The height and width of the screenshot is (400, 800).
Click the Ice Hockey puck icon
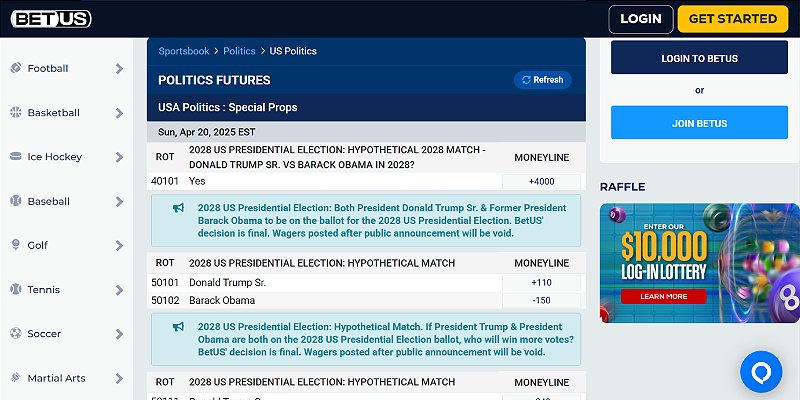point(15,156)
